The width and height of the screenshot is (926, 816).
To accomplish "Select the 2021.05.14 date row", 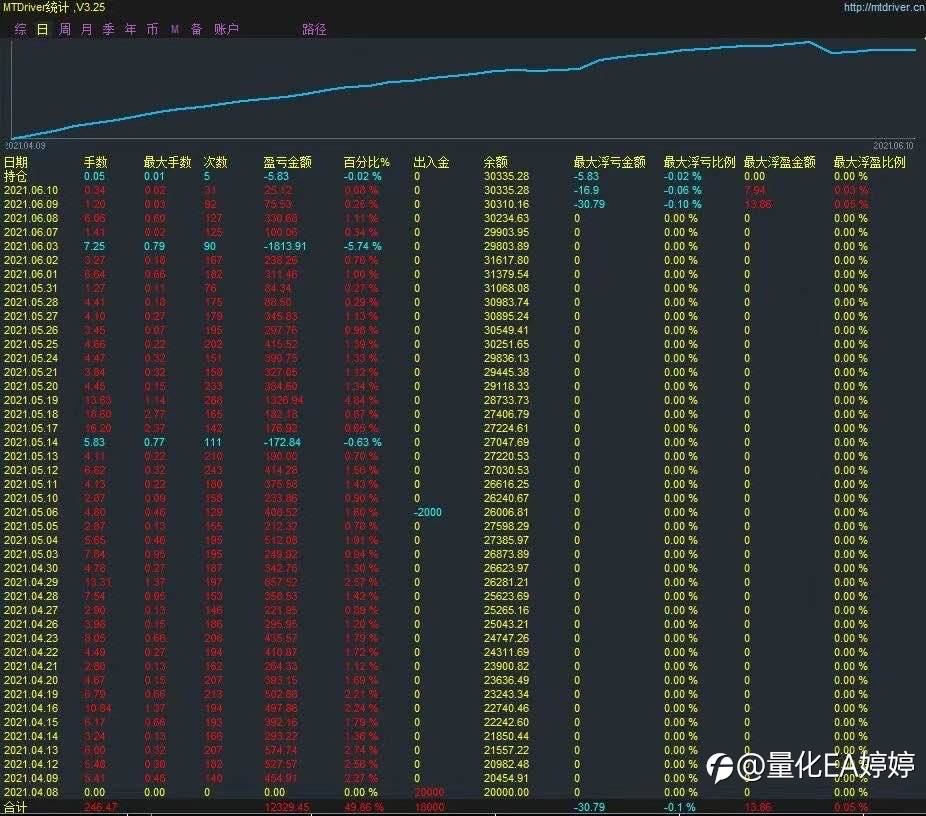I will click(x=31, y=442).
